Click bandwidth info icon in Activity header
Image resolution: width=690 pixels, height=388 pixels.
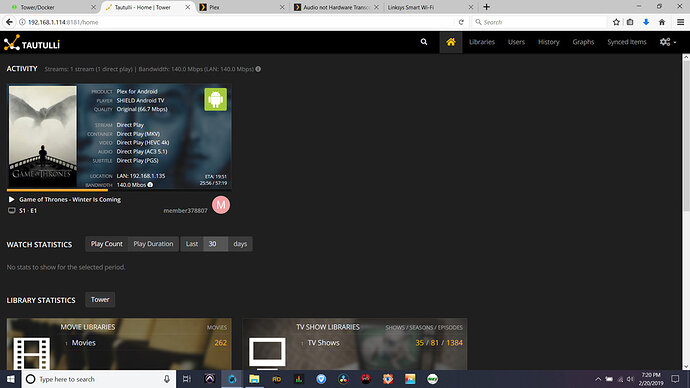coord(258,69)
